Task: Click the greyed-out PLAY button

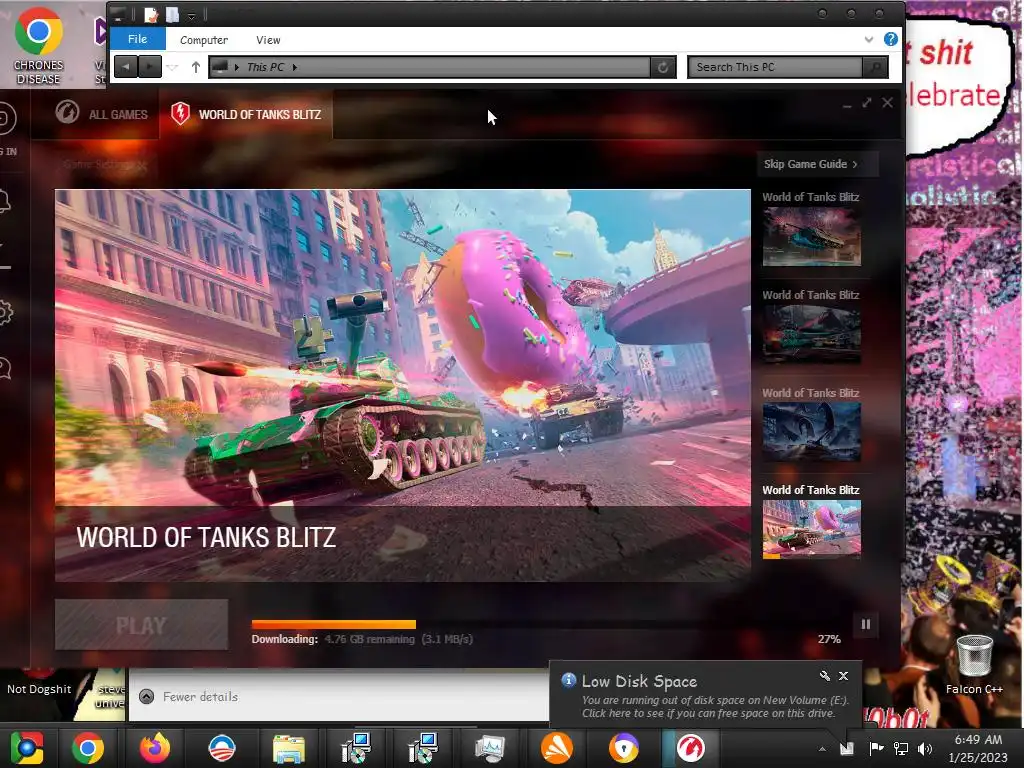Action: point(141,624)
